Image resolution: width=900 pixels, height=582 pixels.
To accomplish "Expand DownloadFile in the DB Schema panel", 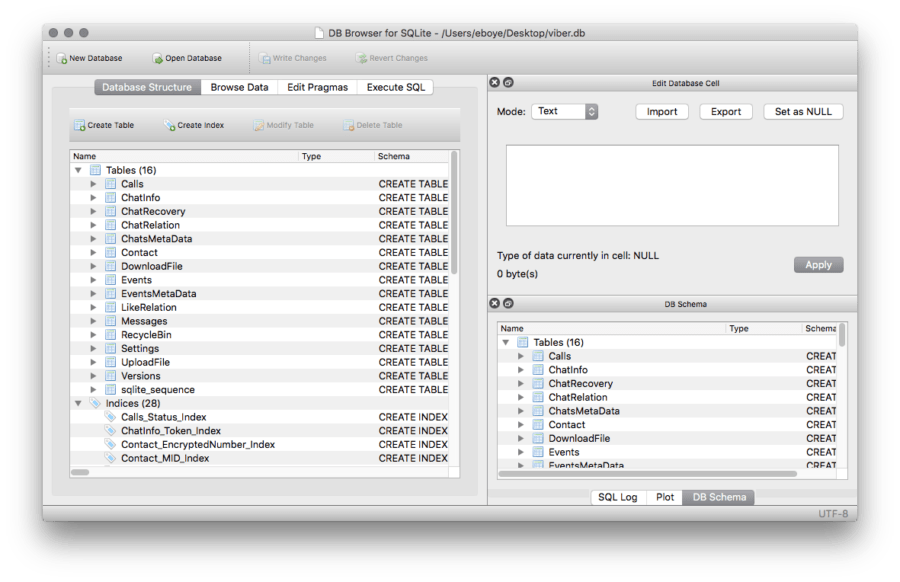I will point(521,439).
